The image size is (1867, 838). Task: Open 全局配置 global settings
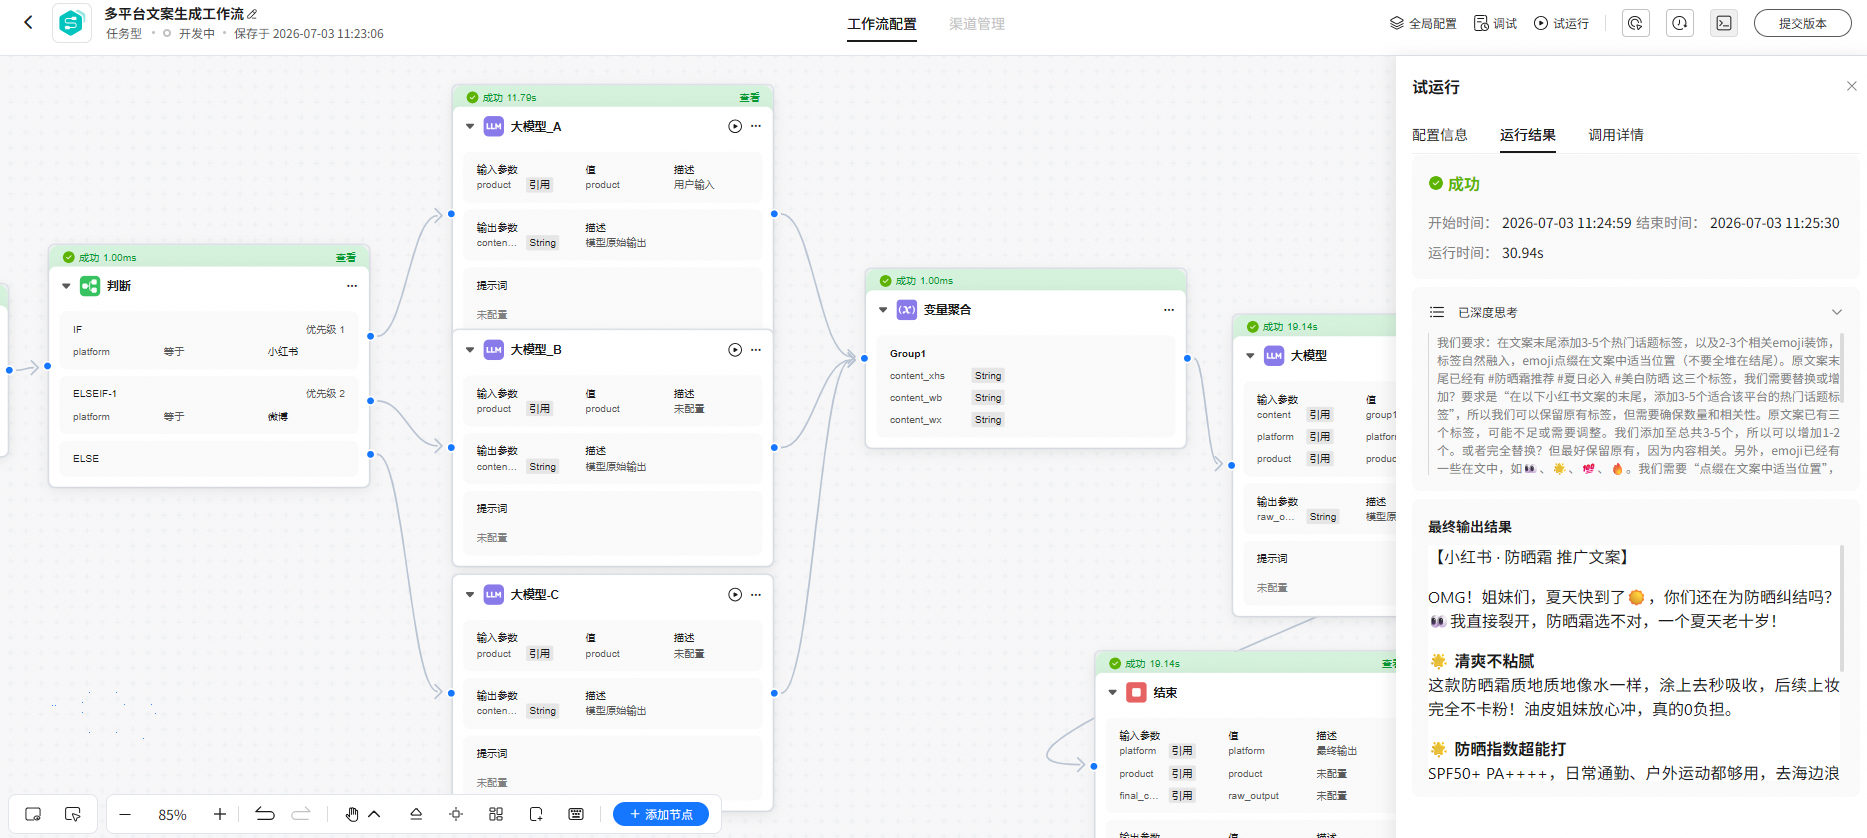click(1423, 23)
